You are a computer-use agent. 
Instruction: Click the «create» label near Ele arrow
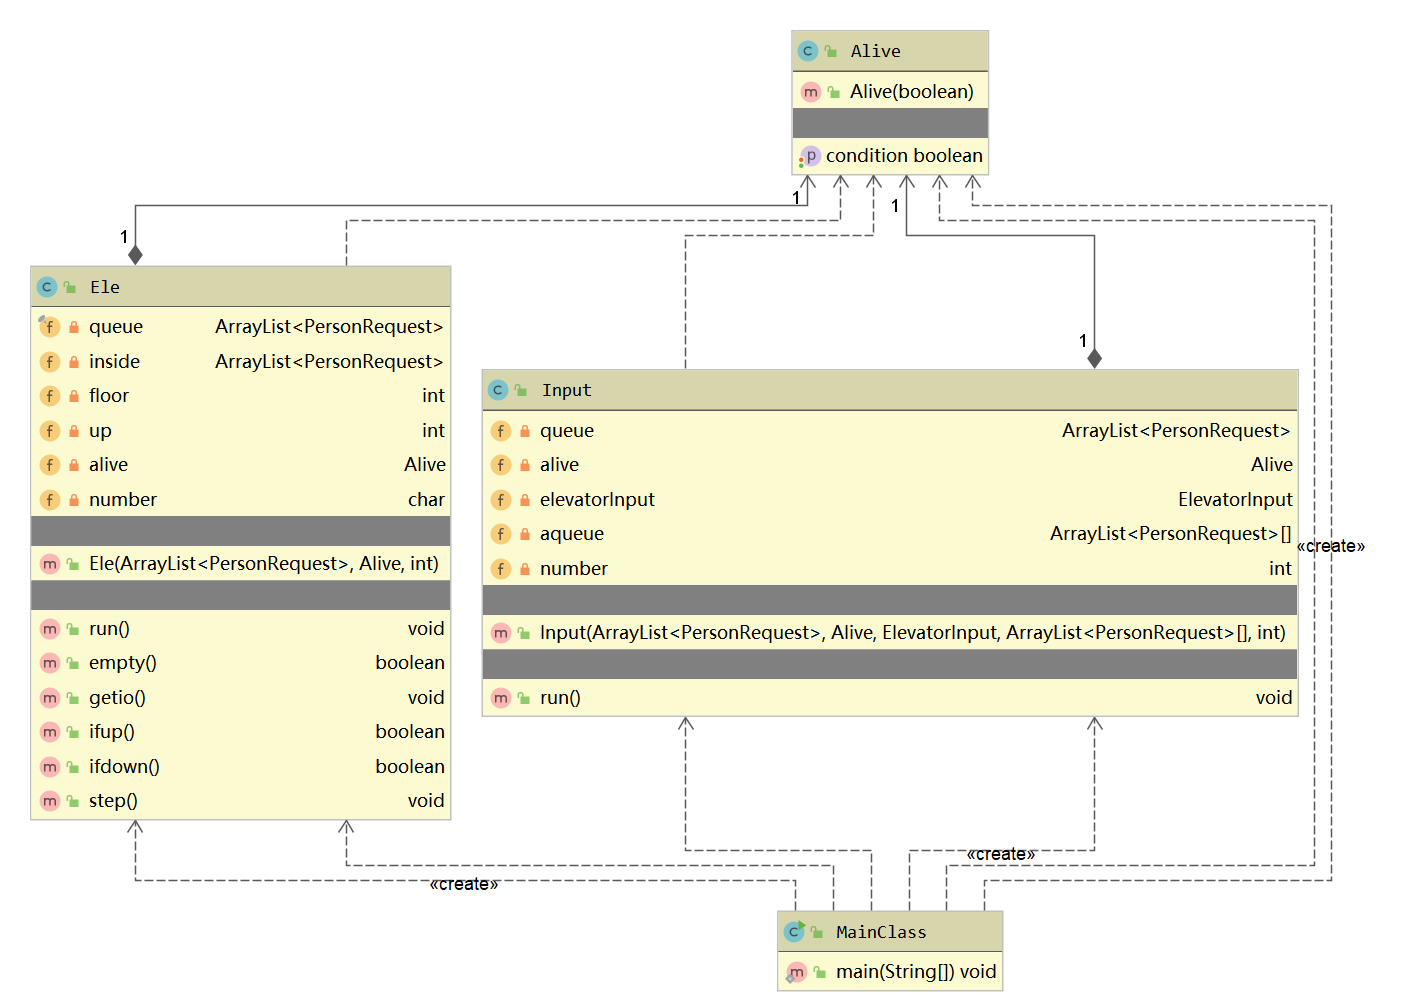464,884
